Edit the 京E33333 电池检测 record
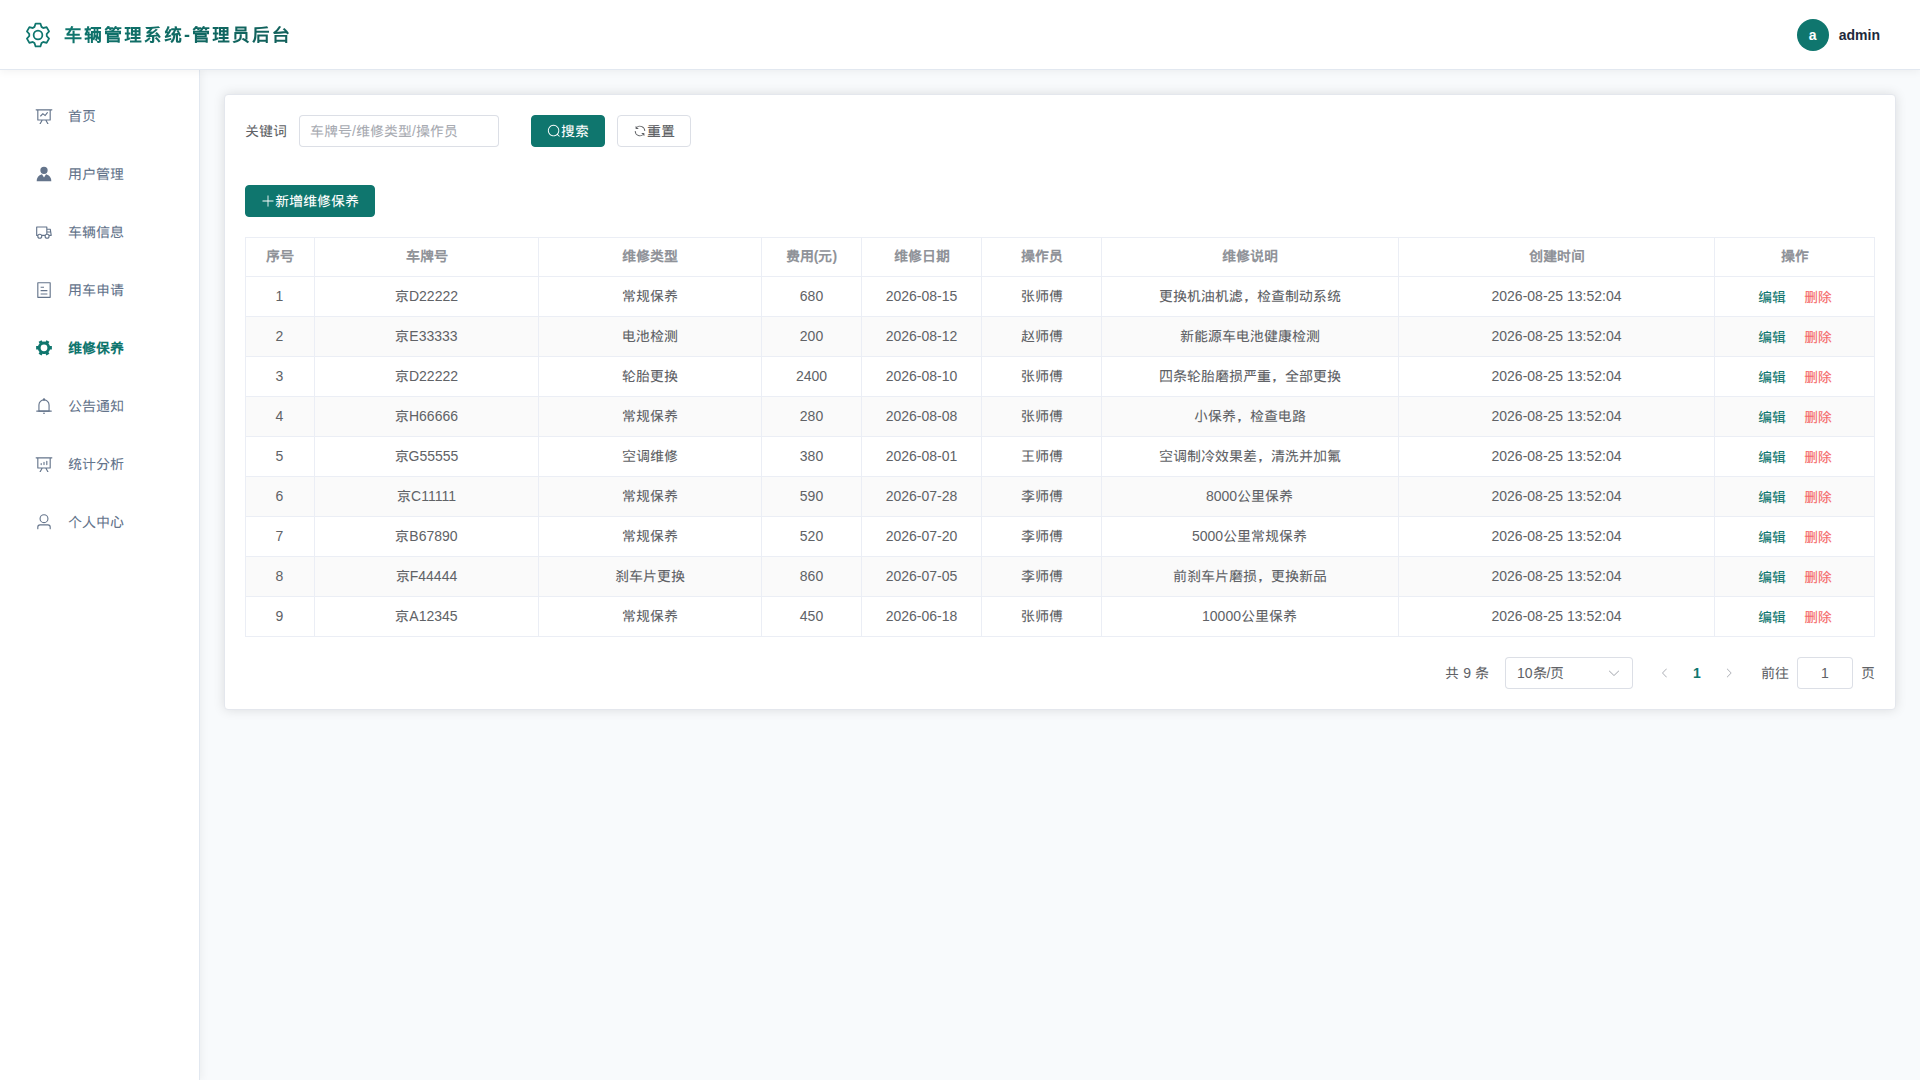Image resolution: width=1920 pixels, height=1080 pixels. 1772,337
